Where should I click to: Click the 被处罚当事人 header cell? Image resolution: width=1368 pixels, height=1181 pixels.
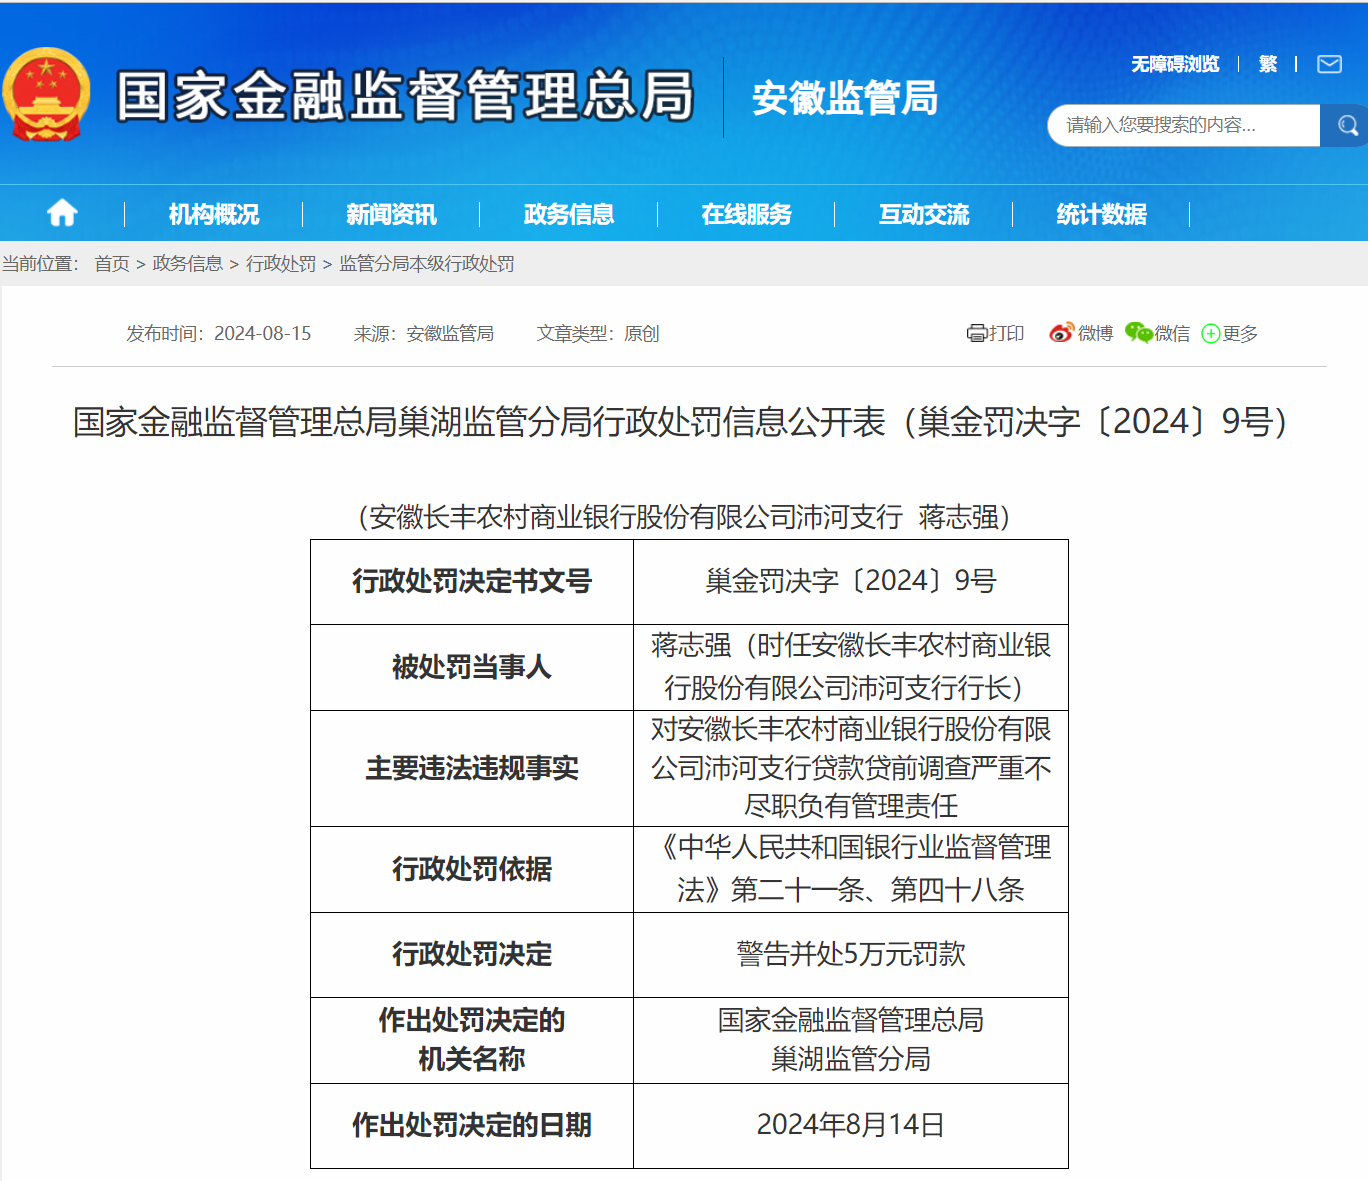[472, 668]
